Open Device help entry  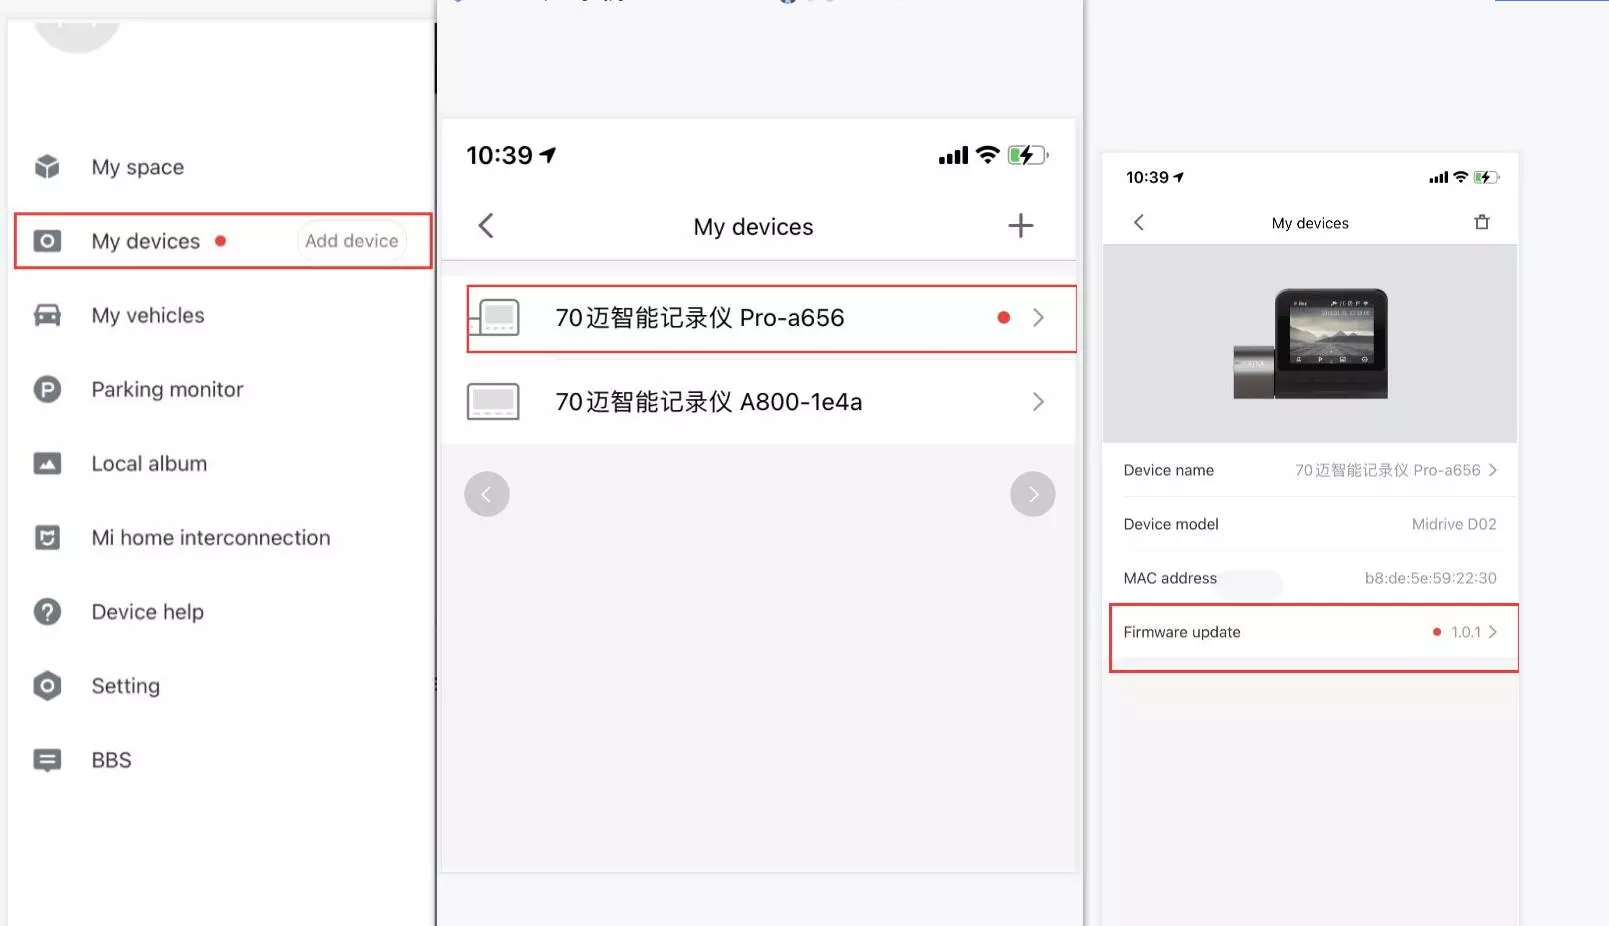point(148,611)
